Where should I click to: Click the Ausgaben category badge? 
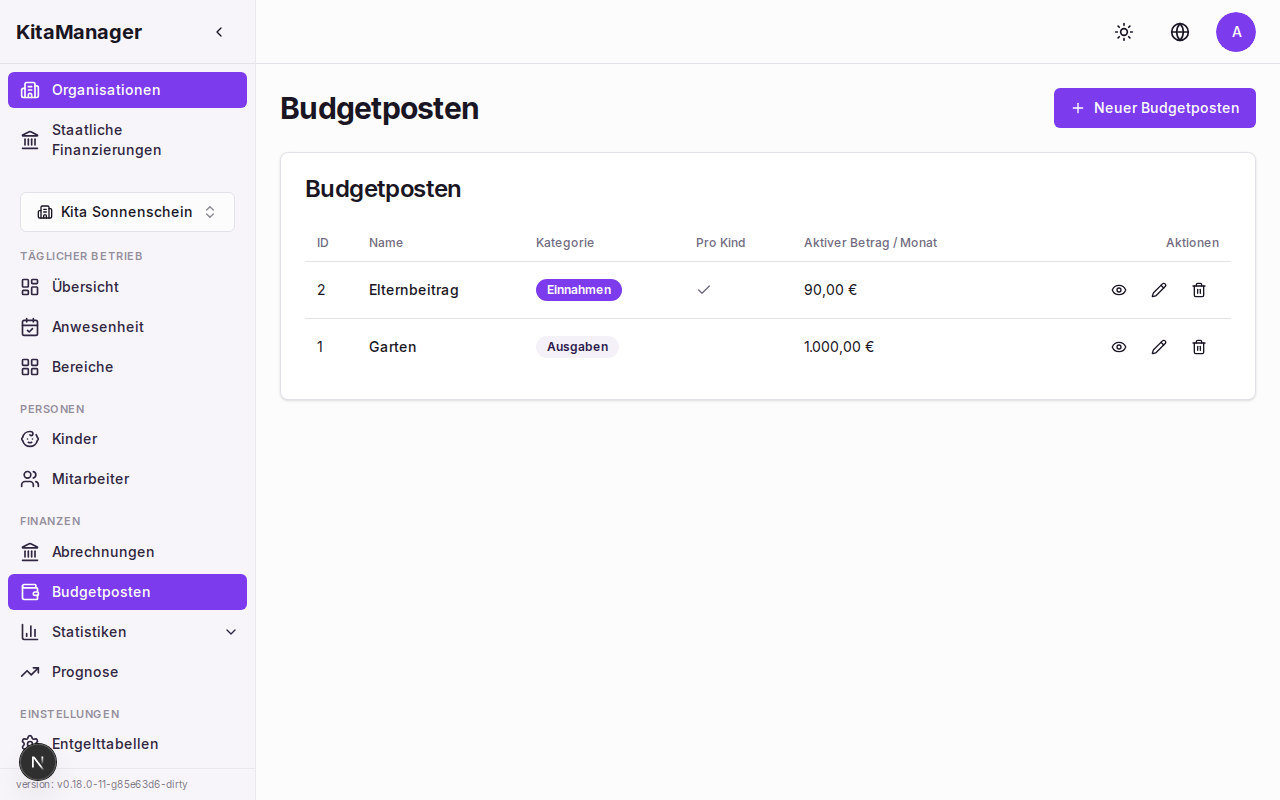[x=577, y=347]
